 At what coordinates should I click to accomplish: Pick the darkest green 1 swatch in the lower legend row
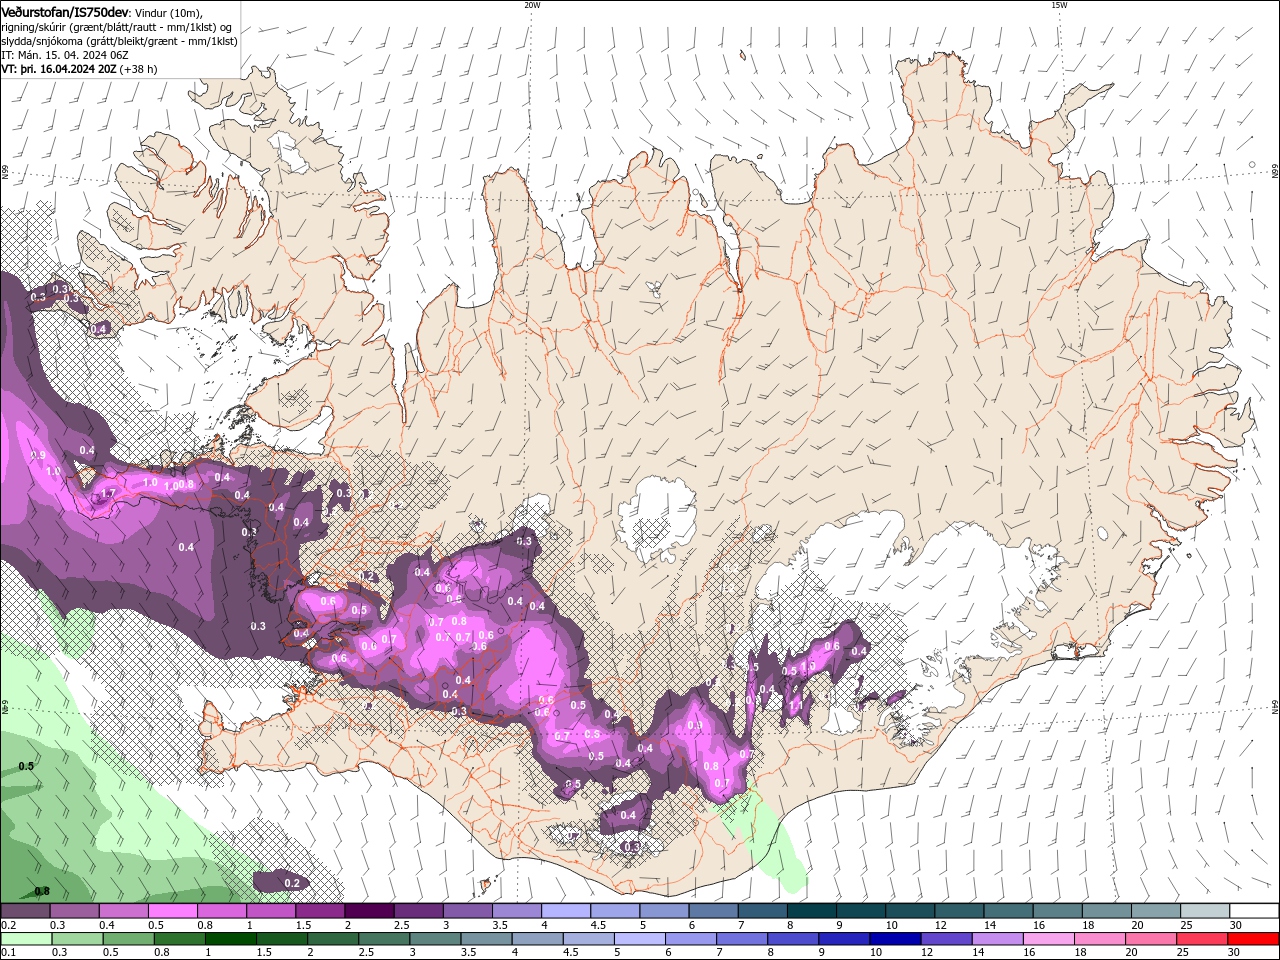pyautogui.click(x=230, y=939)
